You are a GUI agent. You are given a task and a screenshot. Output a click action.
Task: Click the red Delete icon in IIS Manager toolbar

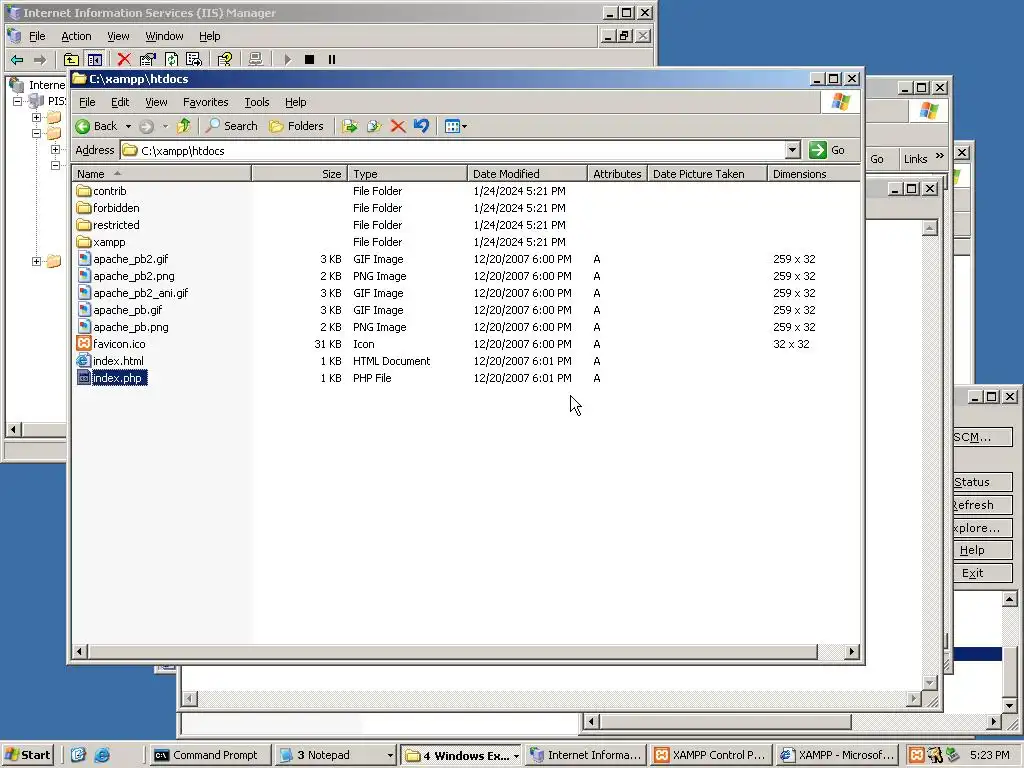point(123,59)
